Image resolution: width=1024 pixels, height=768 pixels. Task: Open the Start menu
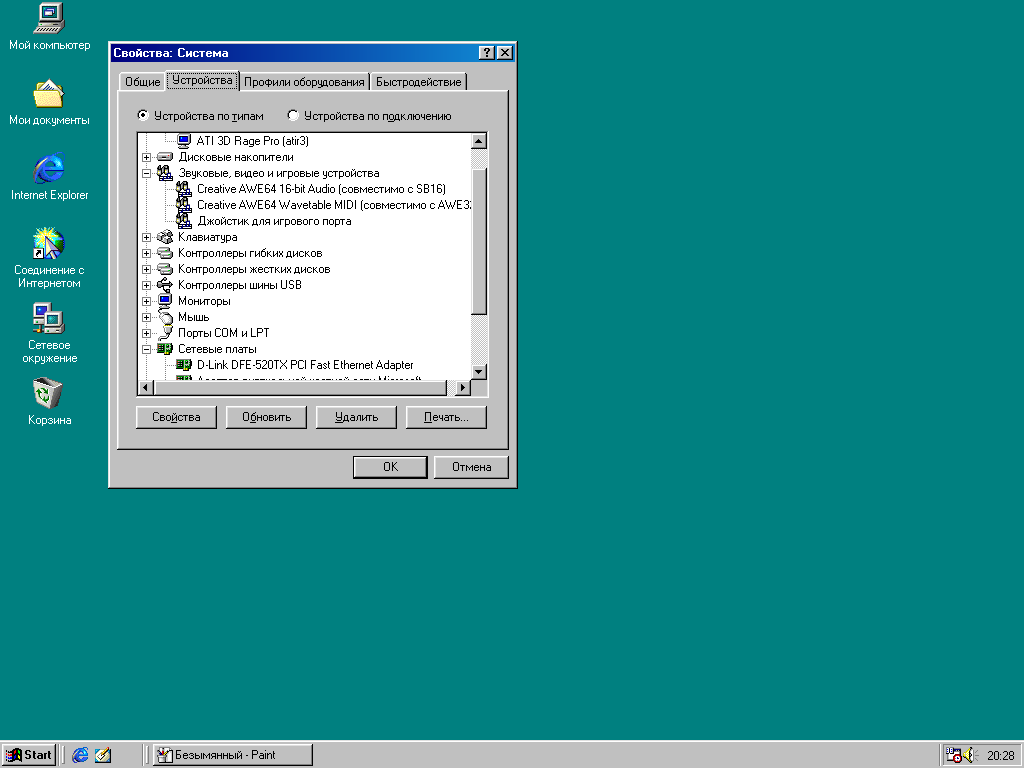pyautogui.click(x=29, y=755)
